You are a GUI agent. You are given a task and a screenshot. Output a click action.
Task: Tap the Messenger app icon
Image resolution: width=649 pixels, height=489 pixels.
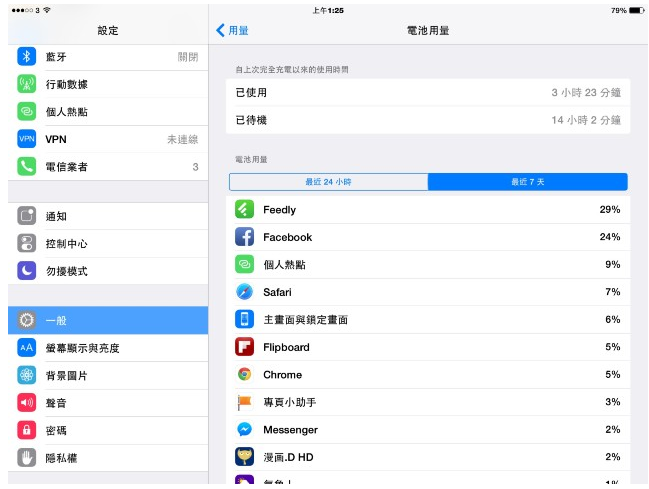pos(244,429)
